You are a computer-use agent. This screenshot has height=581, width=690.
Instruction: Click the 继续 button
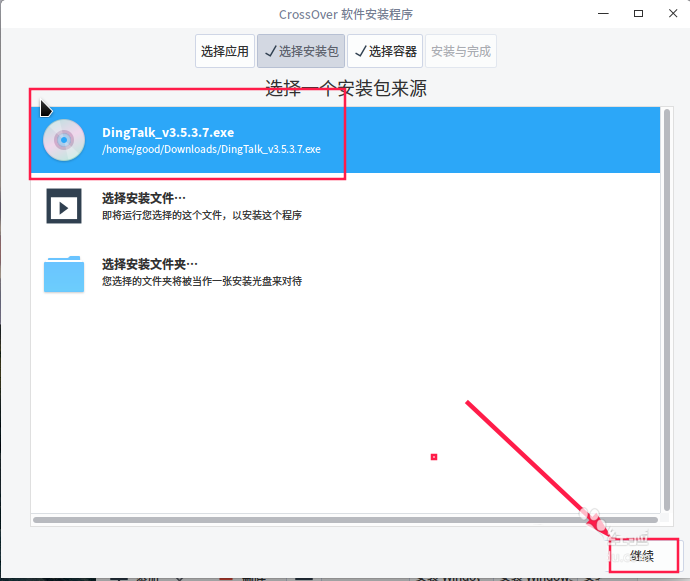[x=643, y=556]
